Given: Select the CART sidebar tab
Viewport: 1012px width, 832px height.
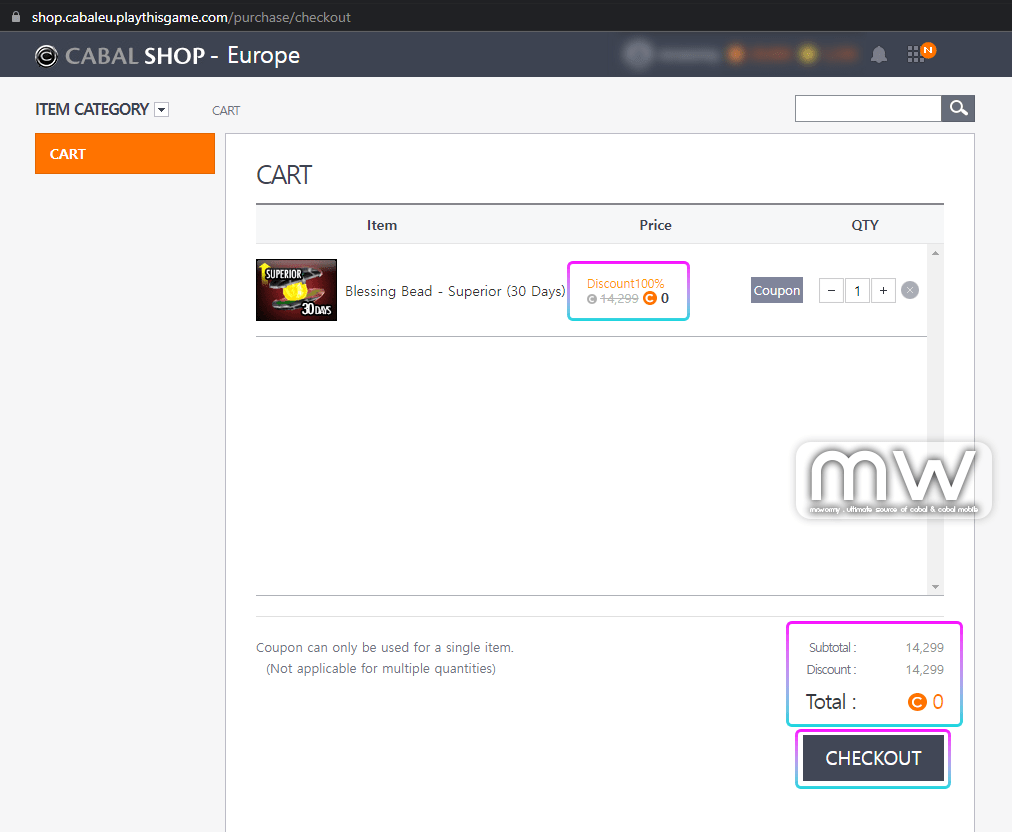Looking at the screenshot, I should [x=125, y=154].
